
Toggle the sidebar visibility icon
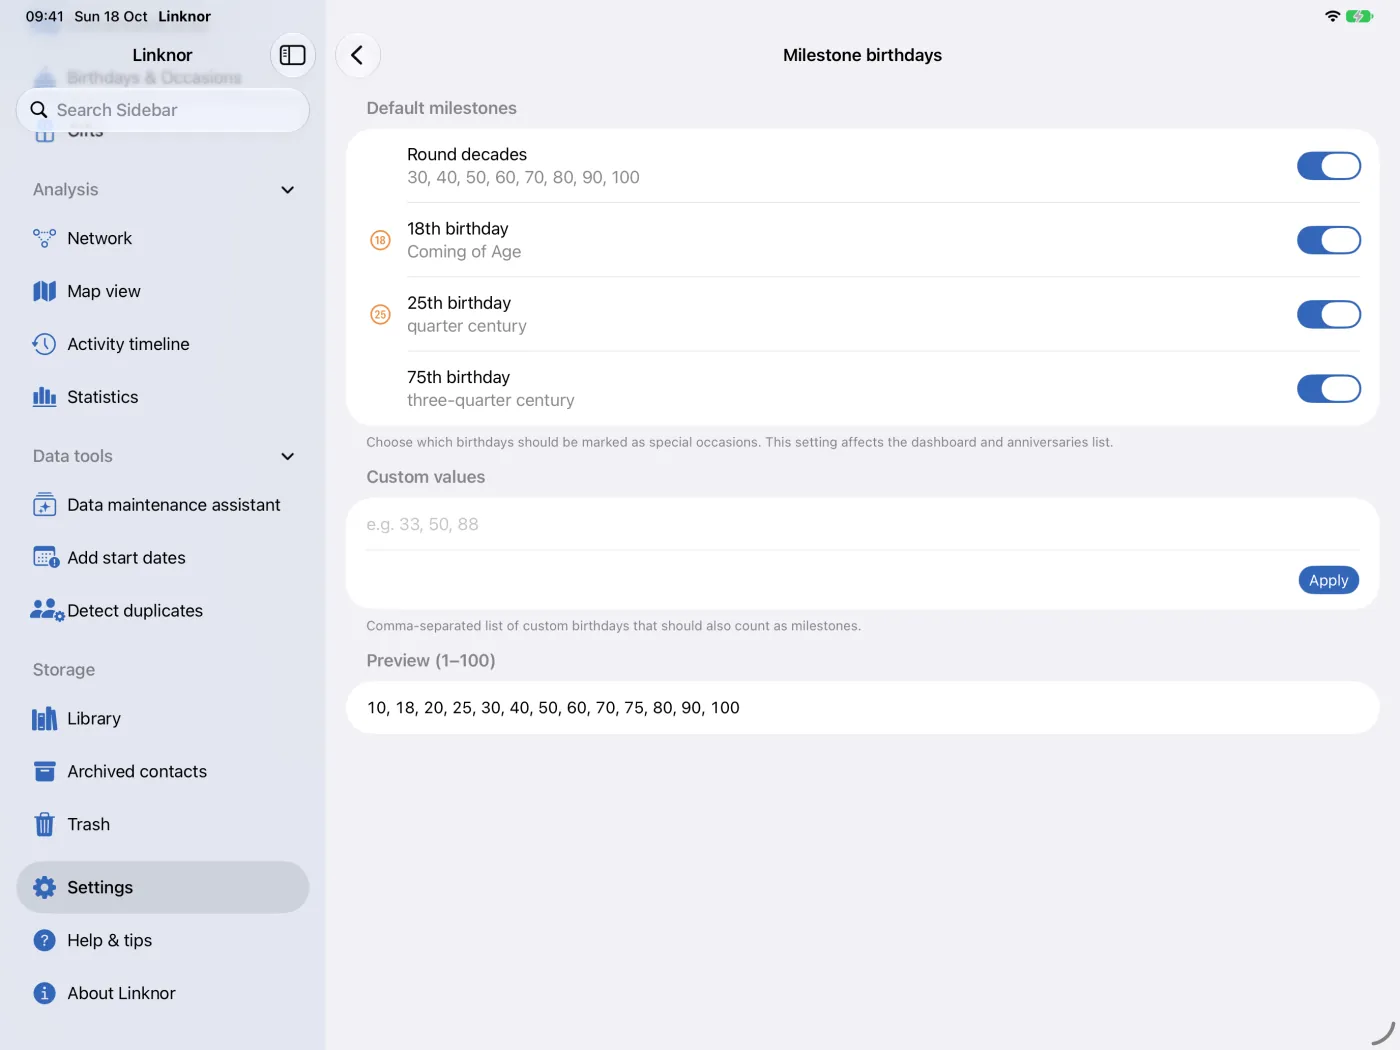click(293, 55)
